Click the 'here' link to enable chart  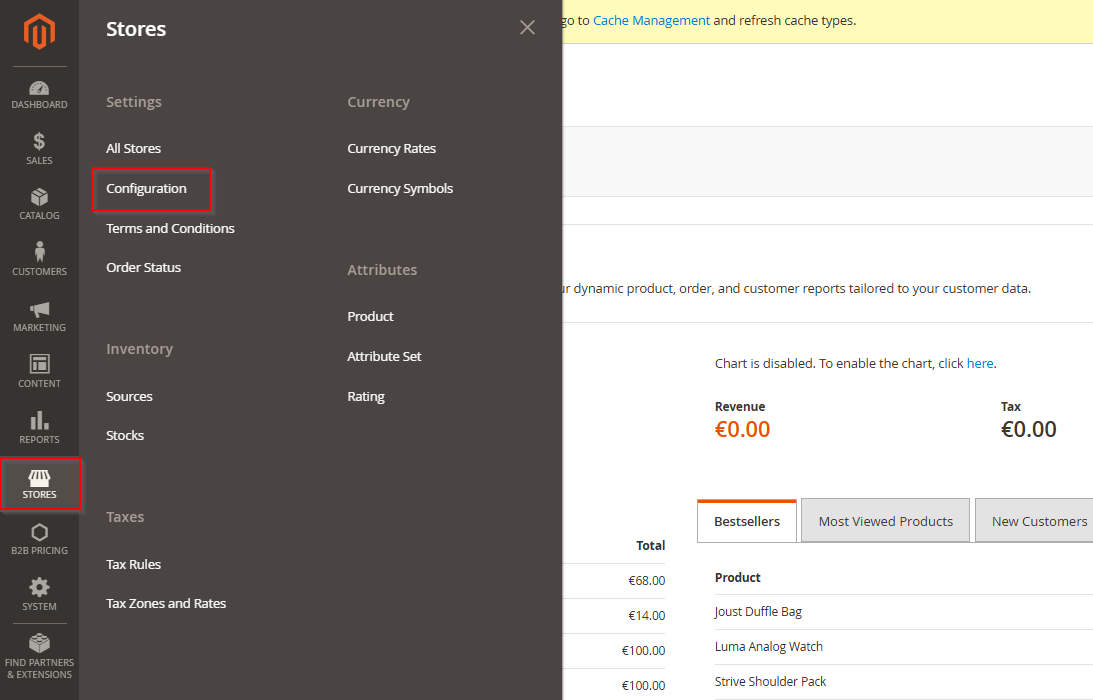pyautogui.click(x=979, y=363)
